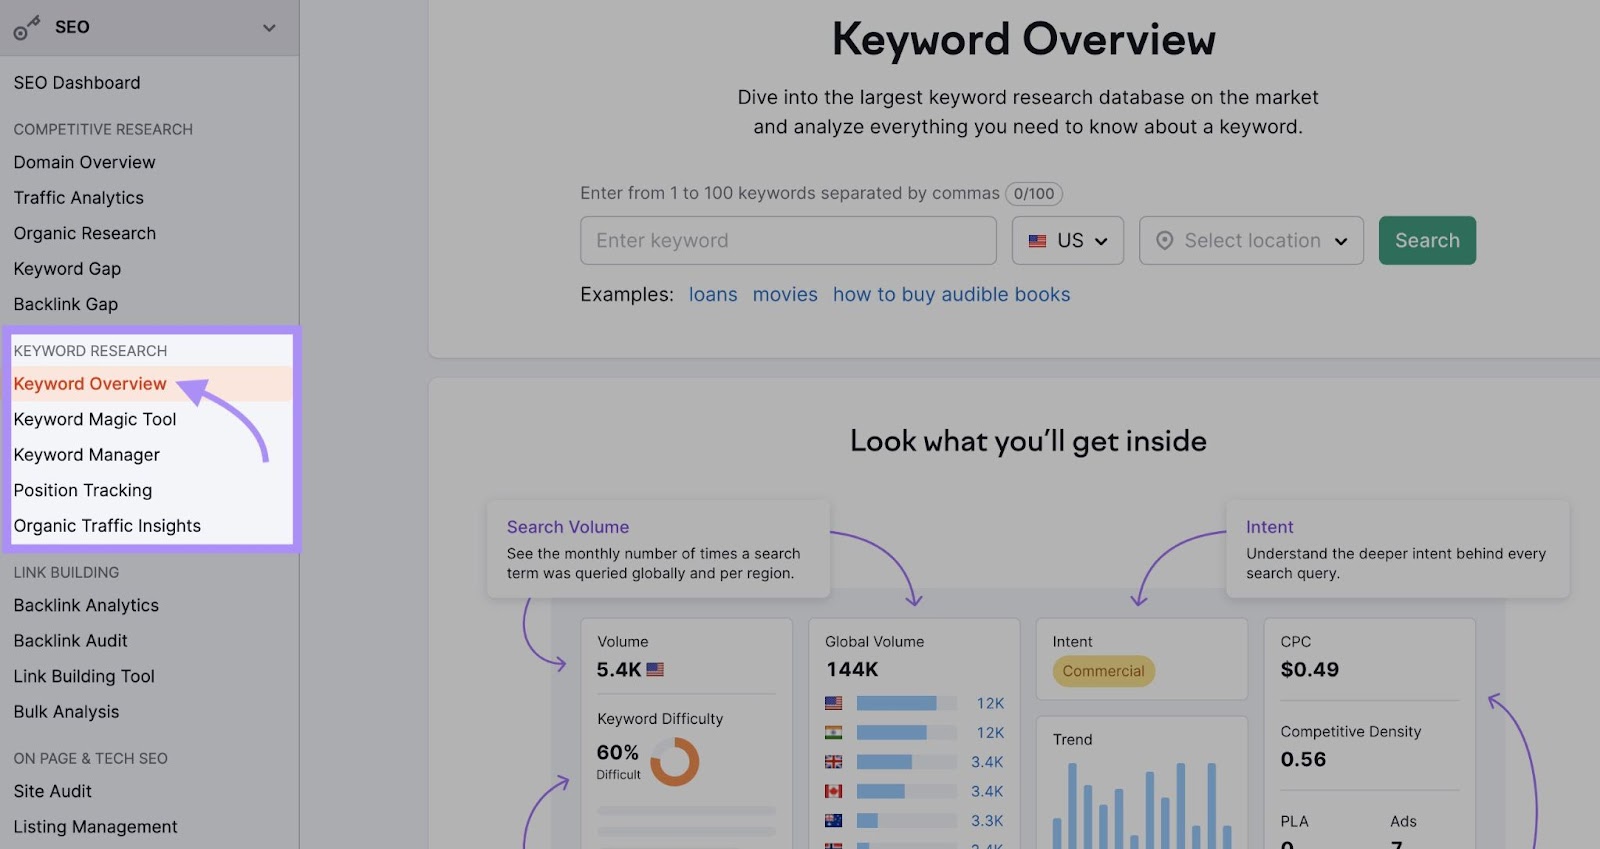
Task: Try 'how to buy audible books' example
Action: 951,295
